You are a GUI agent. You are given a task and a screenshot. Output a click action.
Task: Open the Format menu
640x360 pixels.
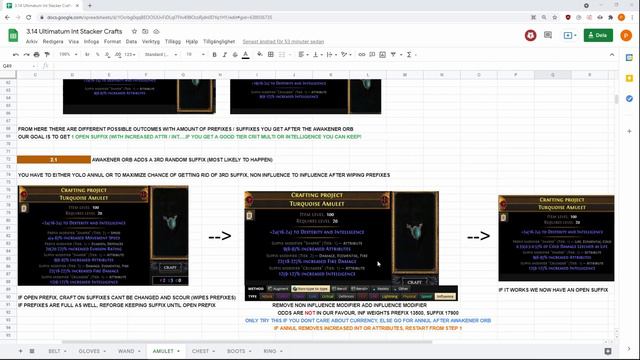click(x=112, y=42)
